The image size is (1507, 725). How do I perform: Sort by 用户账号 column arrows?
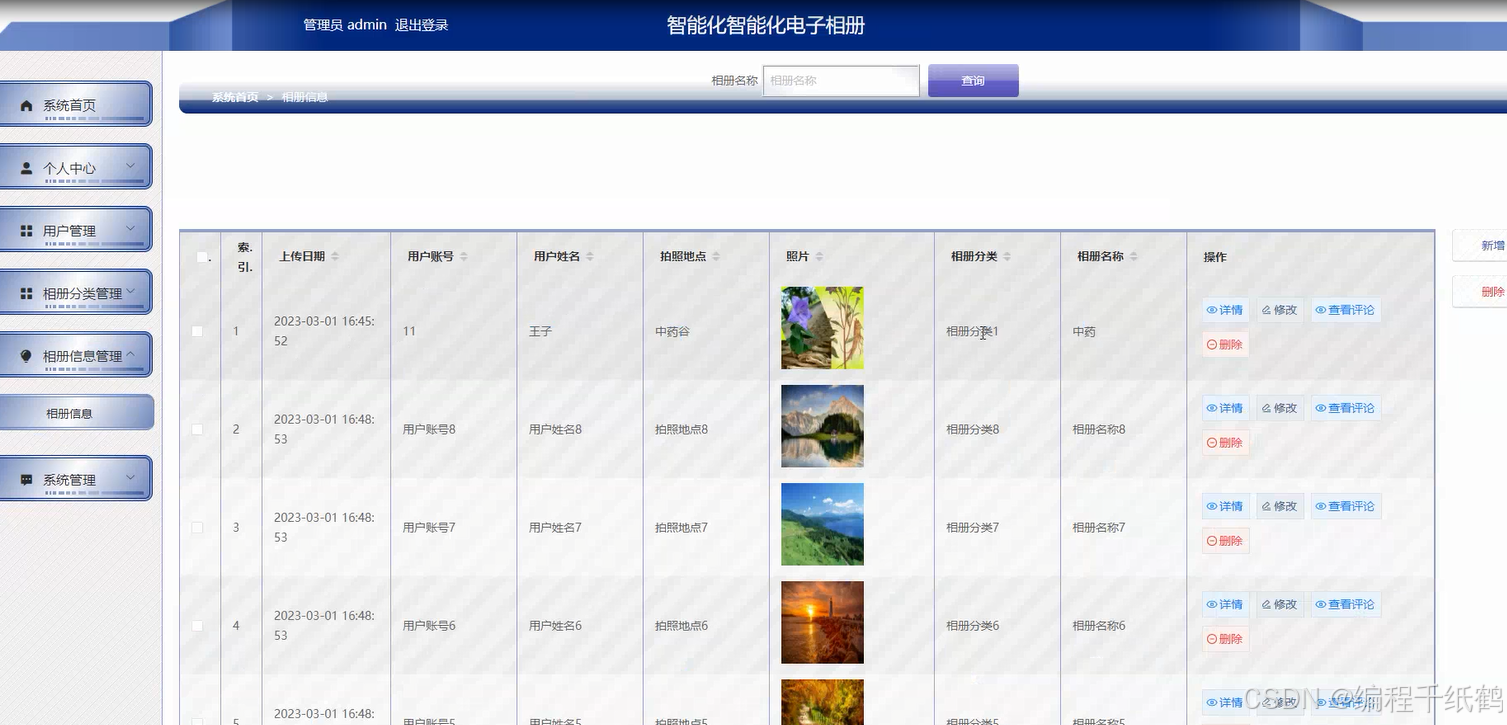click(463, 257)
